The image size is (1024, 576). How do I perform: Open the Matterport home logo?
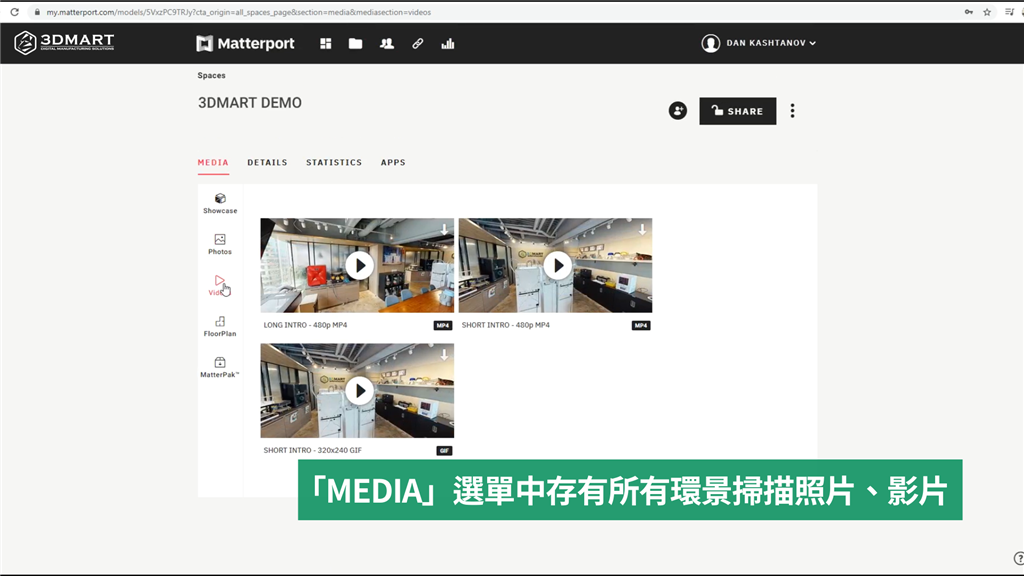245,44
